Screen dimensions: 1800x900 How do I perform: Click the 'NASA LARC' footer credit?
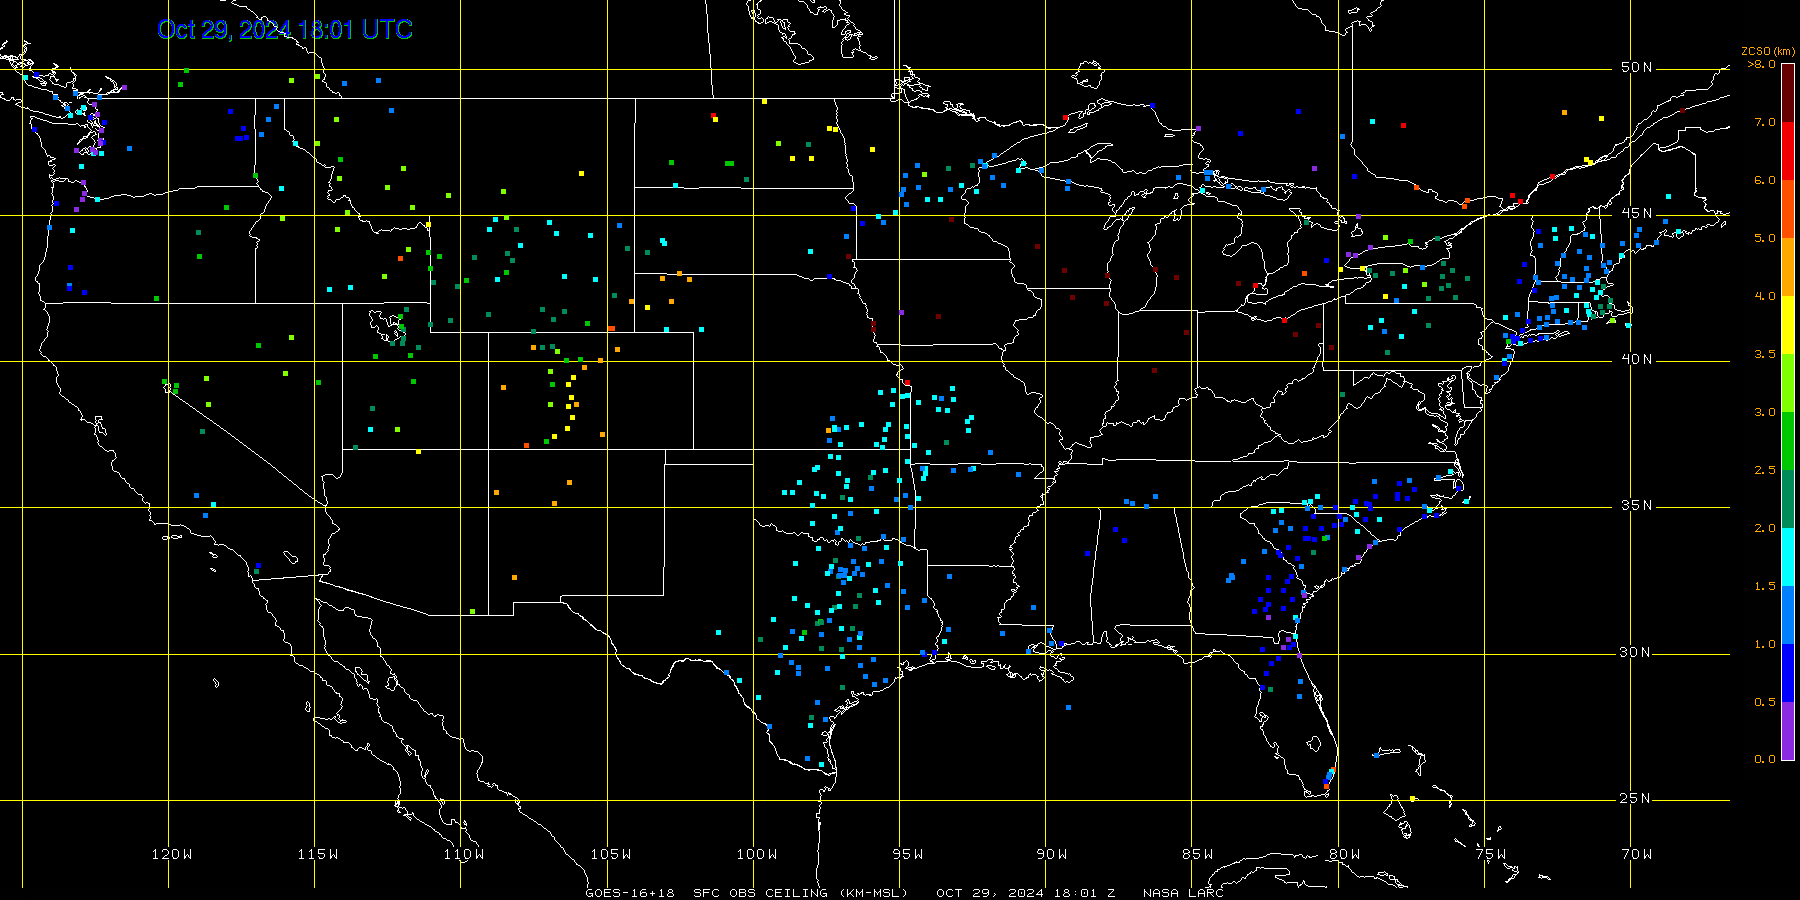coord(1183,893)
